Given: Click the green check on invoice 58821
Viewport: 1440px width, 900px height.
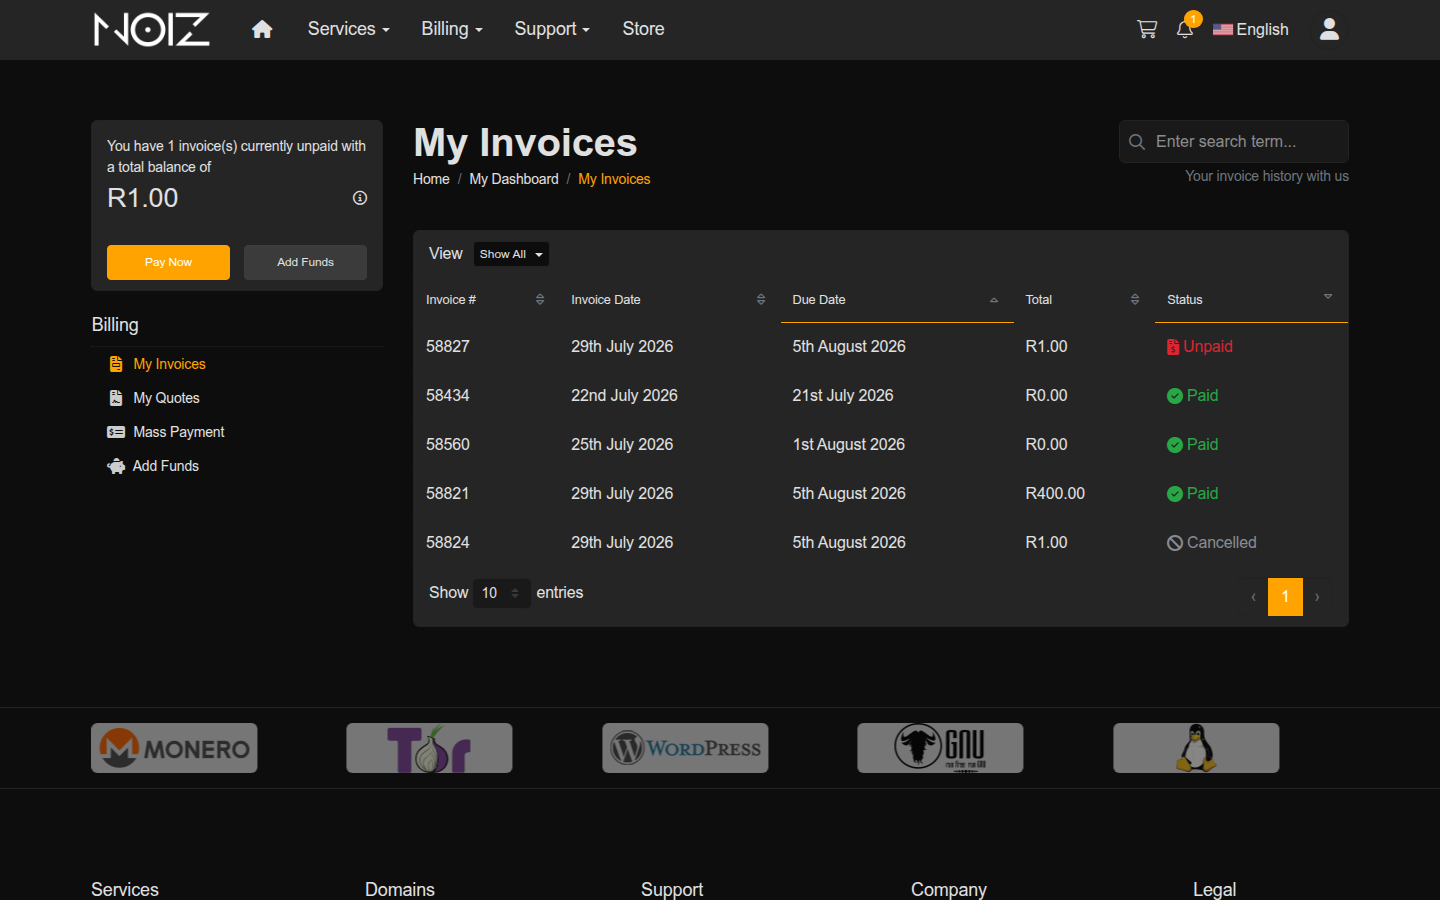Looking at the screenshot, I should [x=1175, y=494].
